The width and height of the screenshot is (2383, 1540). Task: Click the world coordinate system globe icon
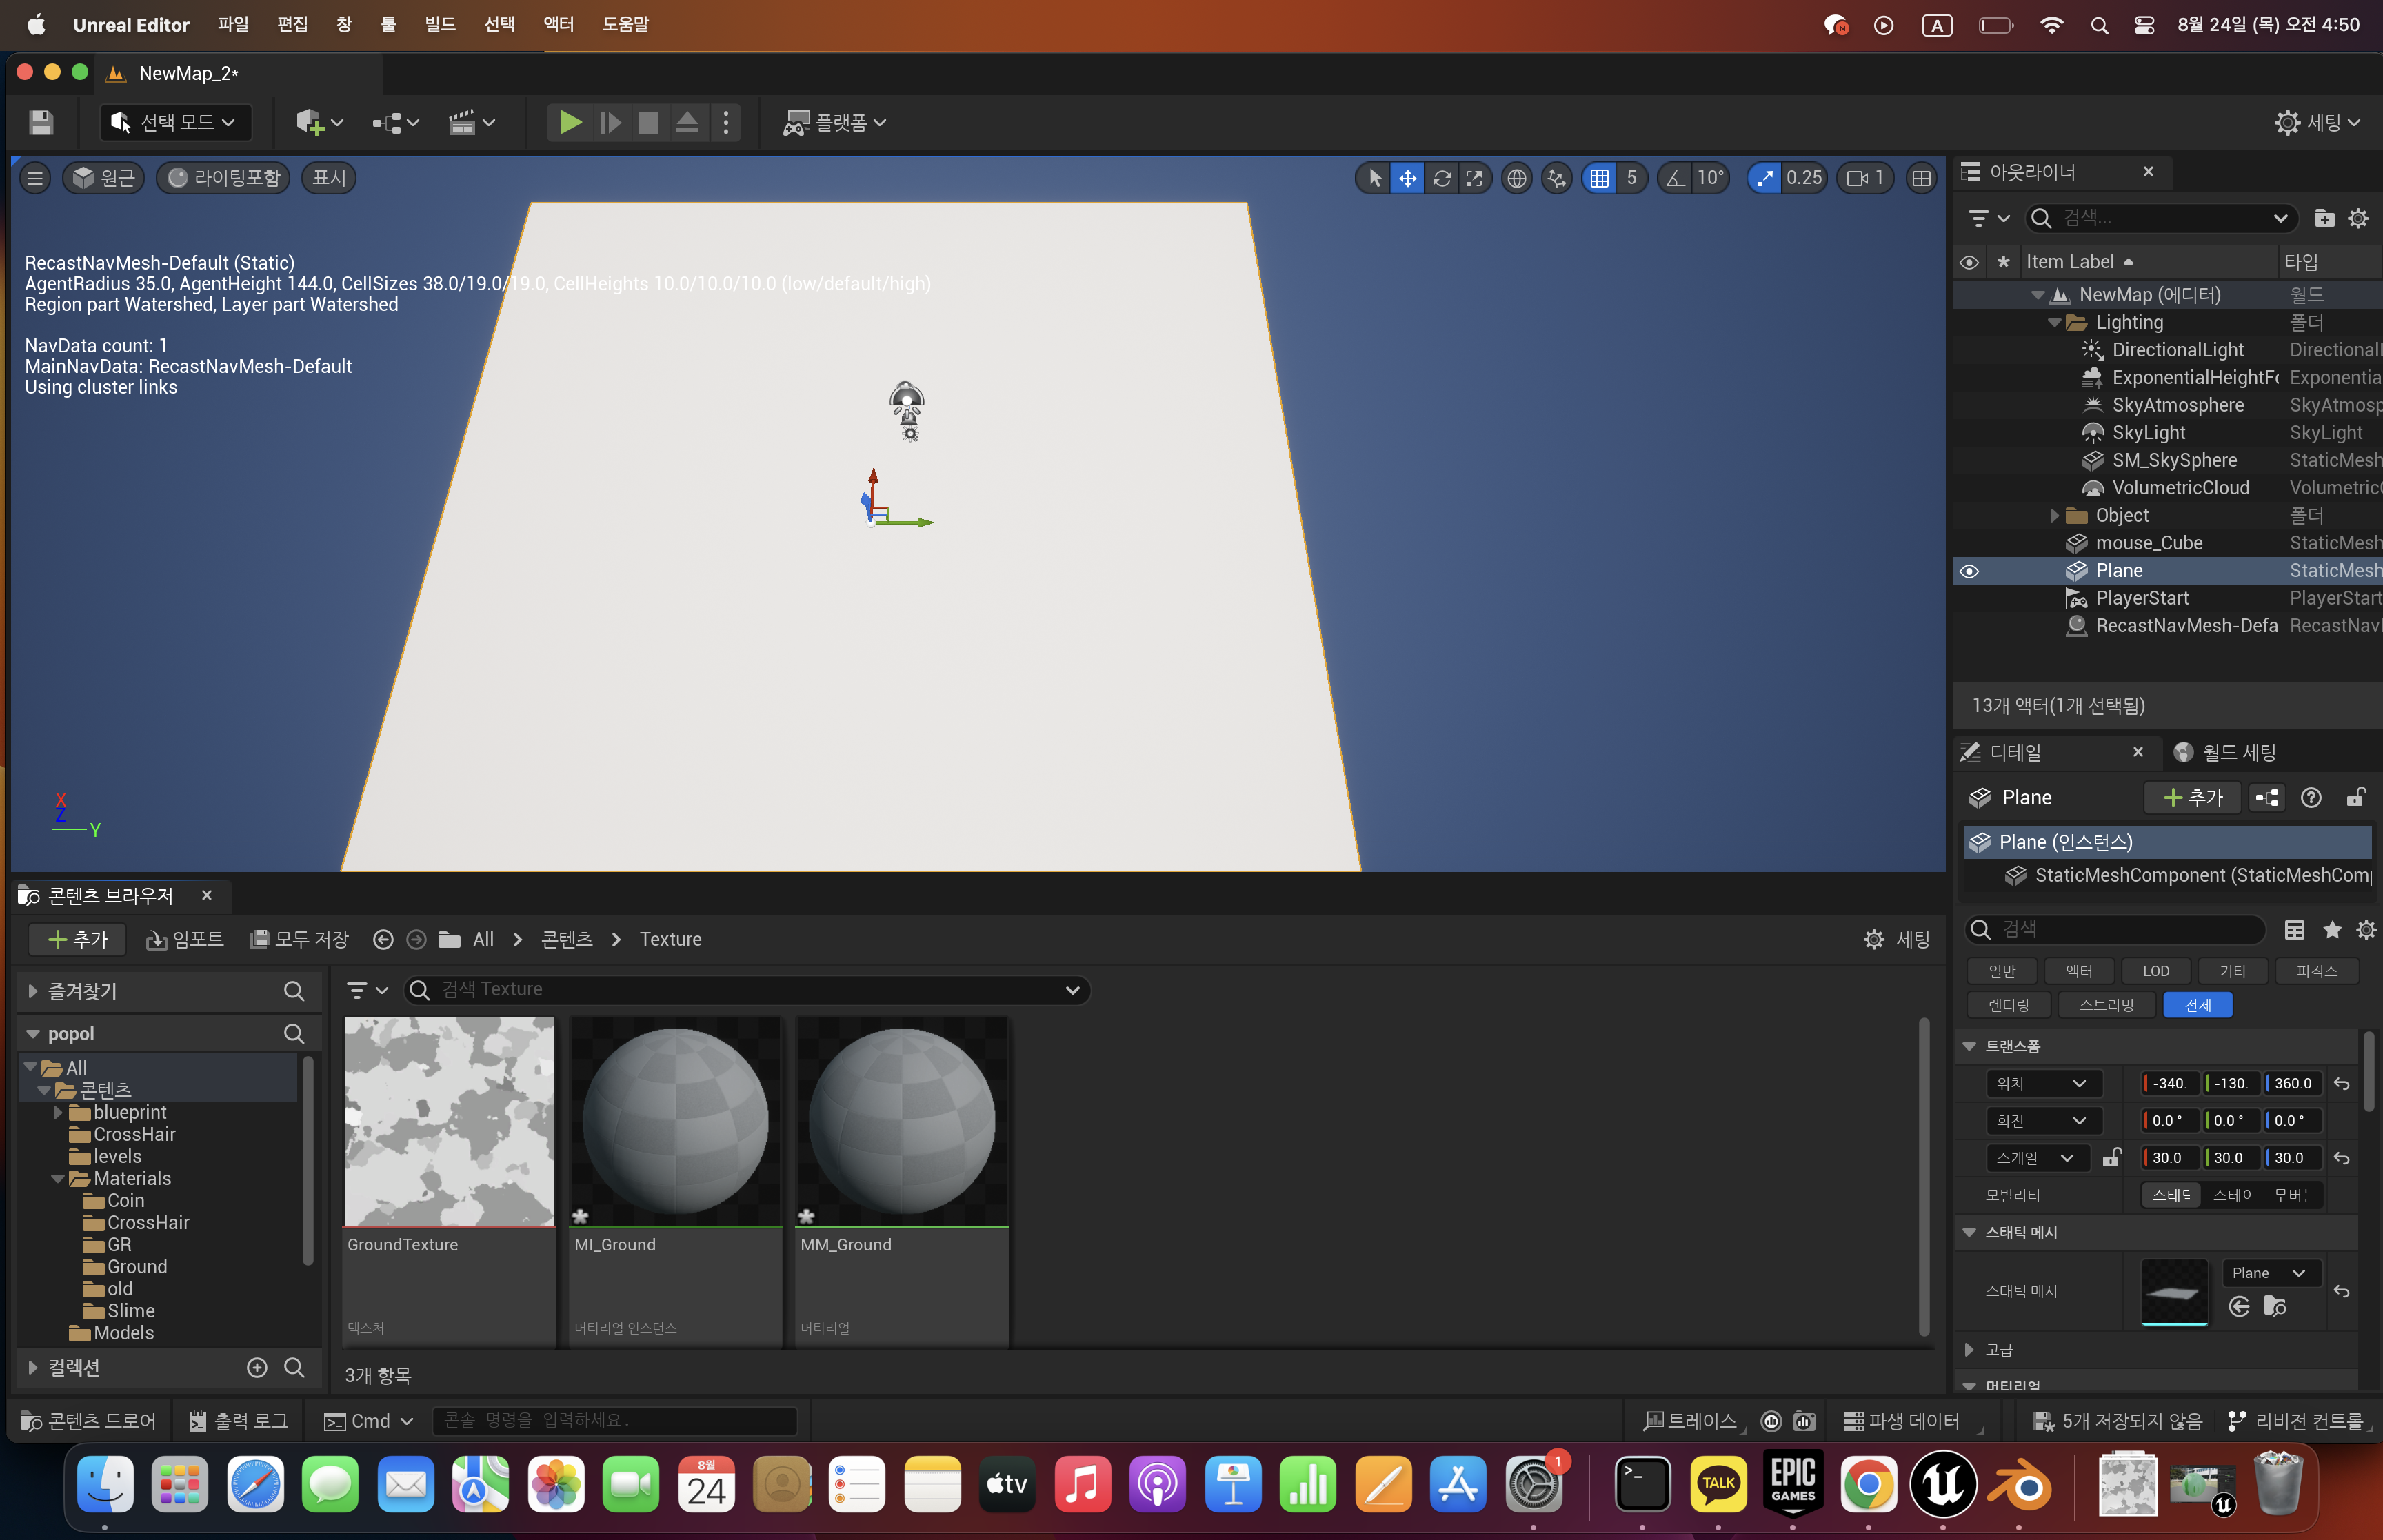[1516, 178]
